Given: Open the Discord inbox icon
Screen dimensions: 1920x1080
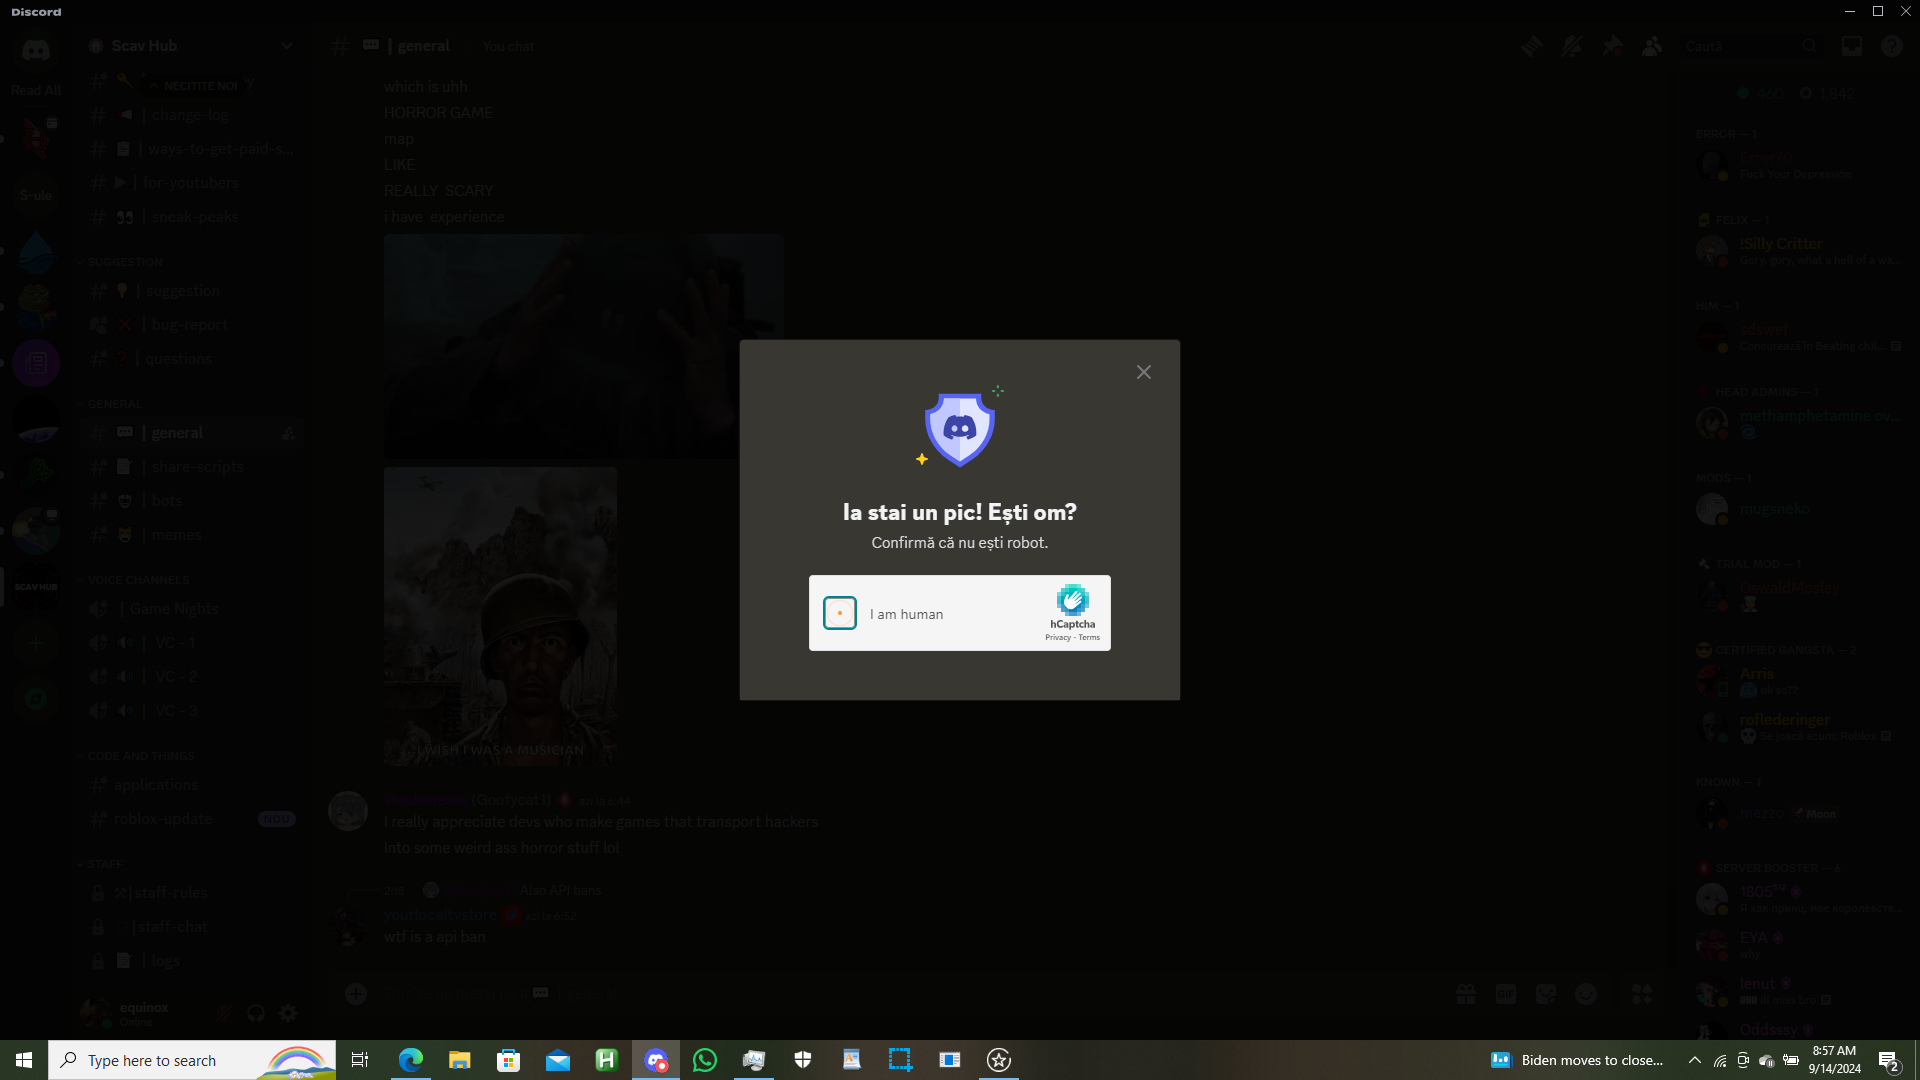Looking at the screenshot, I should pyautogui.click(x=1852, y=46).
